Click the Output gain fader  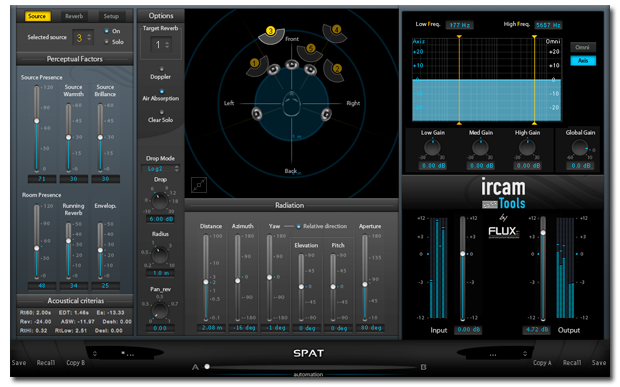pyautogui.click(x=543, y=268)
